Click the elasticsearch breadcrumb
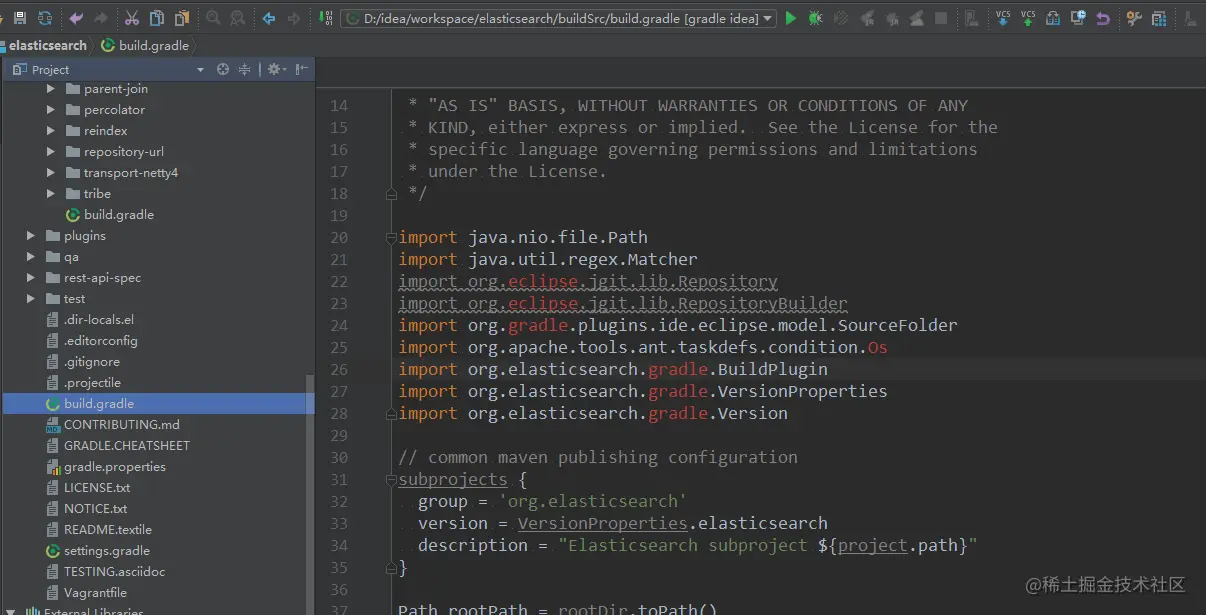This screenshot has height=615, width=1206. tap(44, 45)
